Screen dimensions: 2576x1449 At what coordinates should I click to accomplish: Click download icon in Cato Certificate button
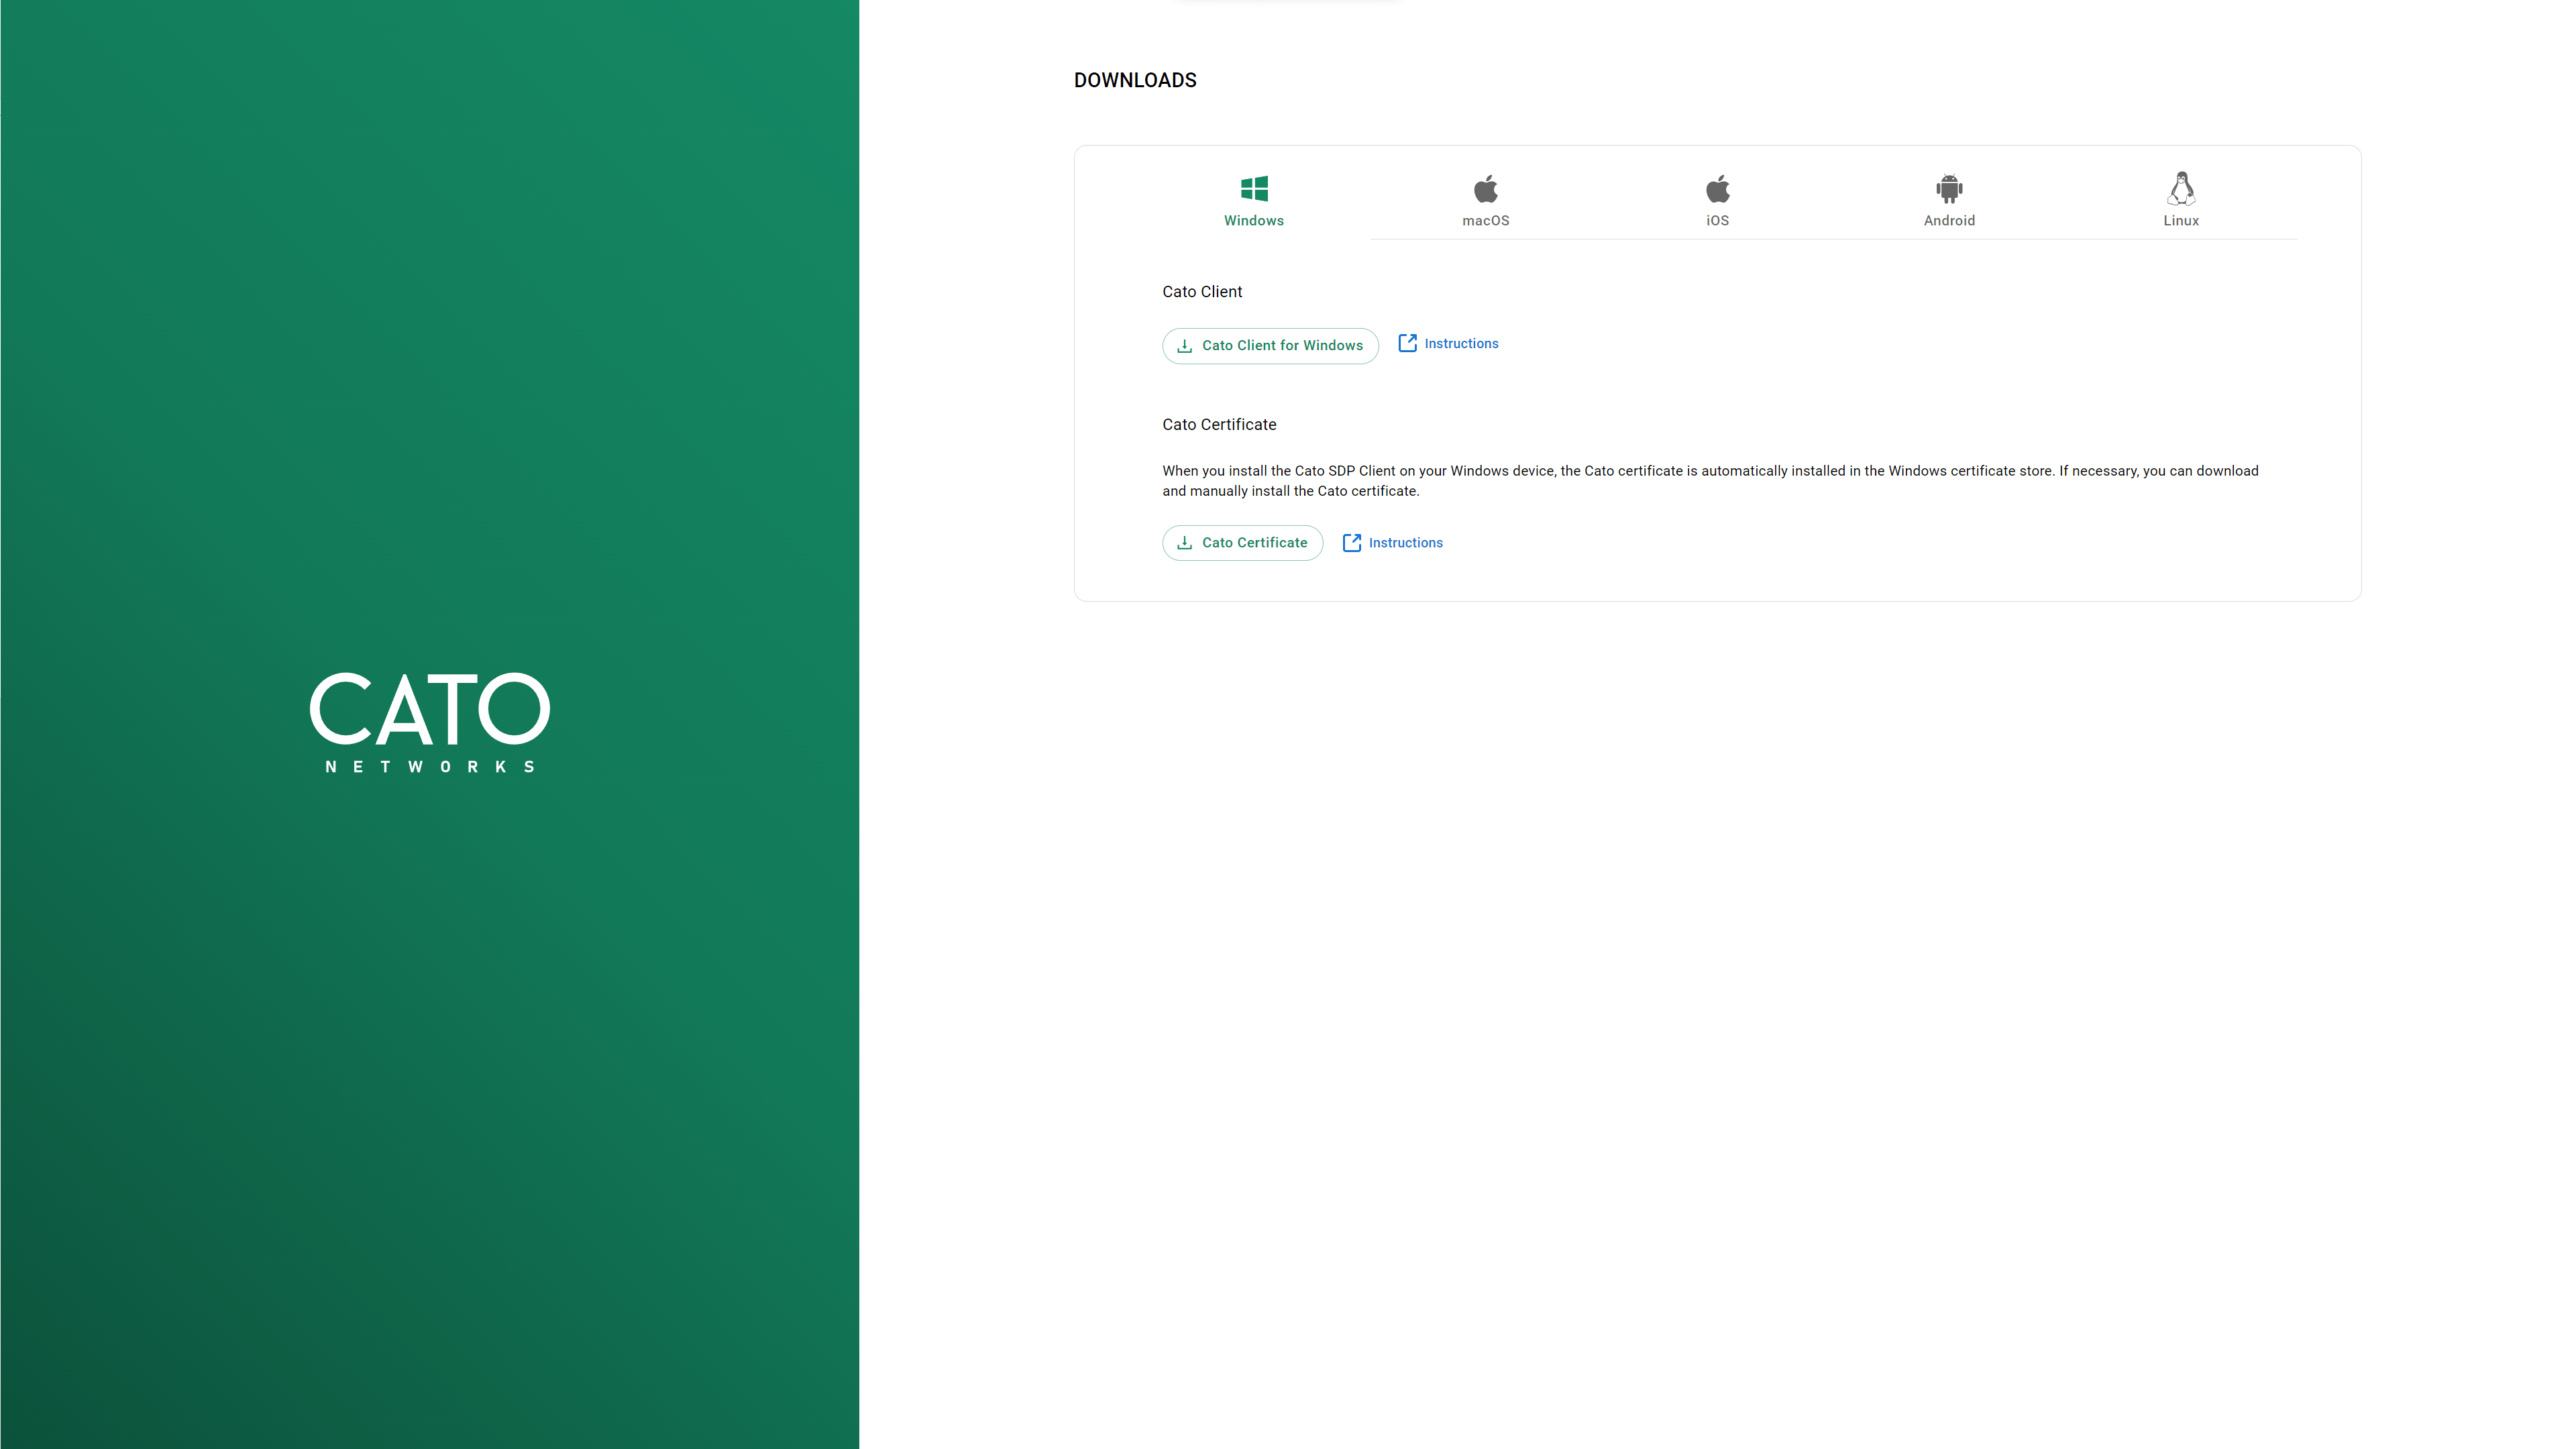[x=1185, y=543]
